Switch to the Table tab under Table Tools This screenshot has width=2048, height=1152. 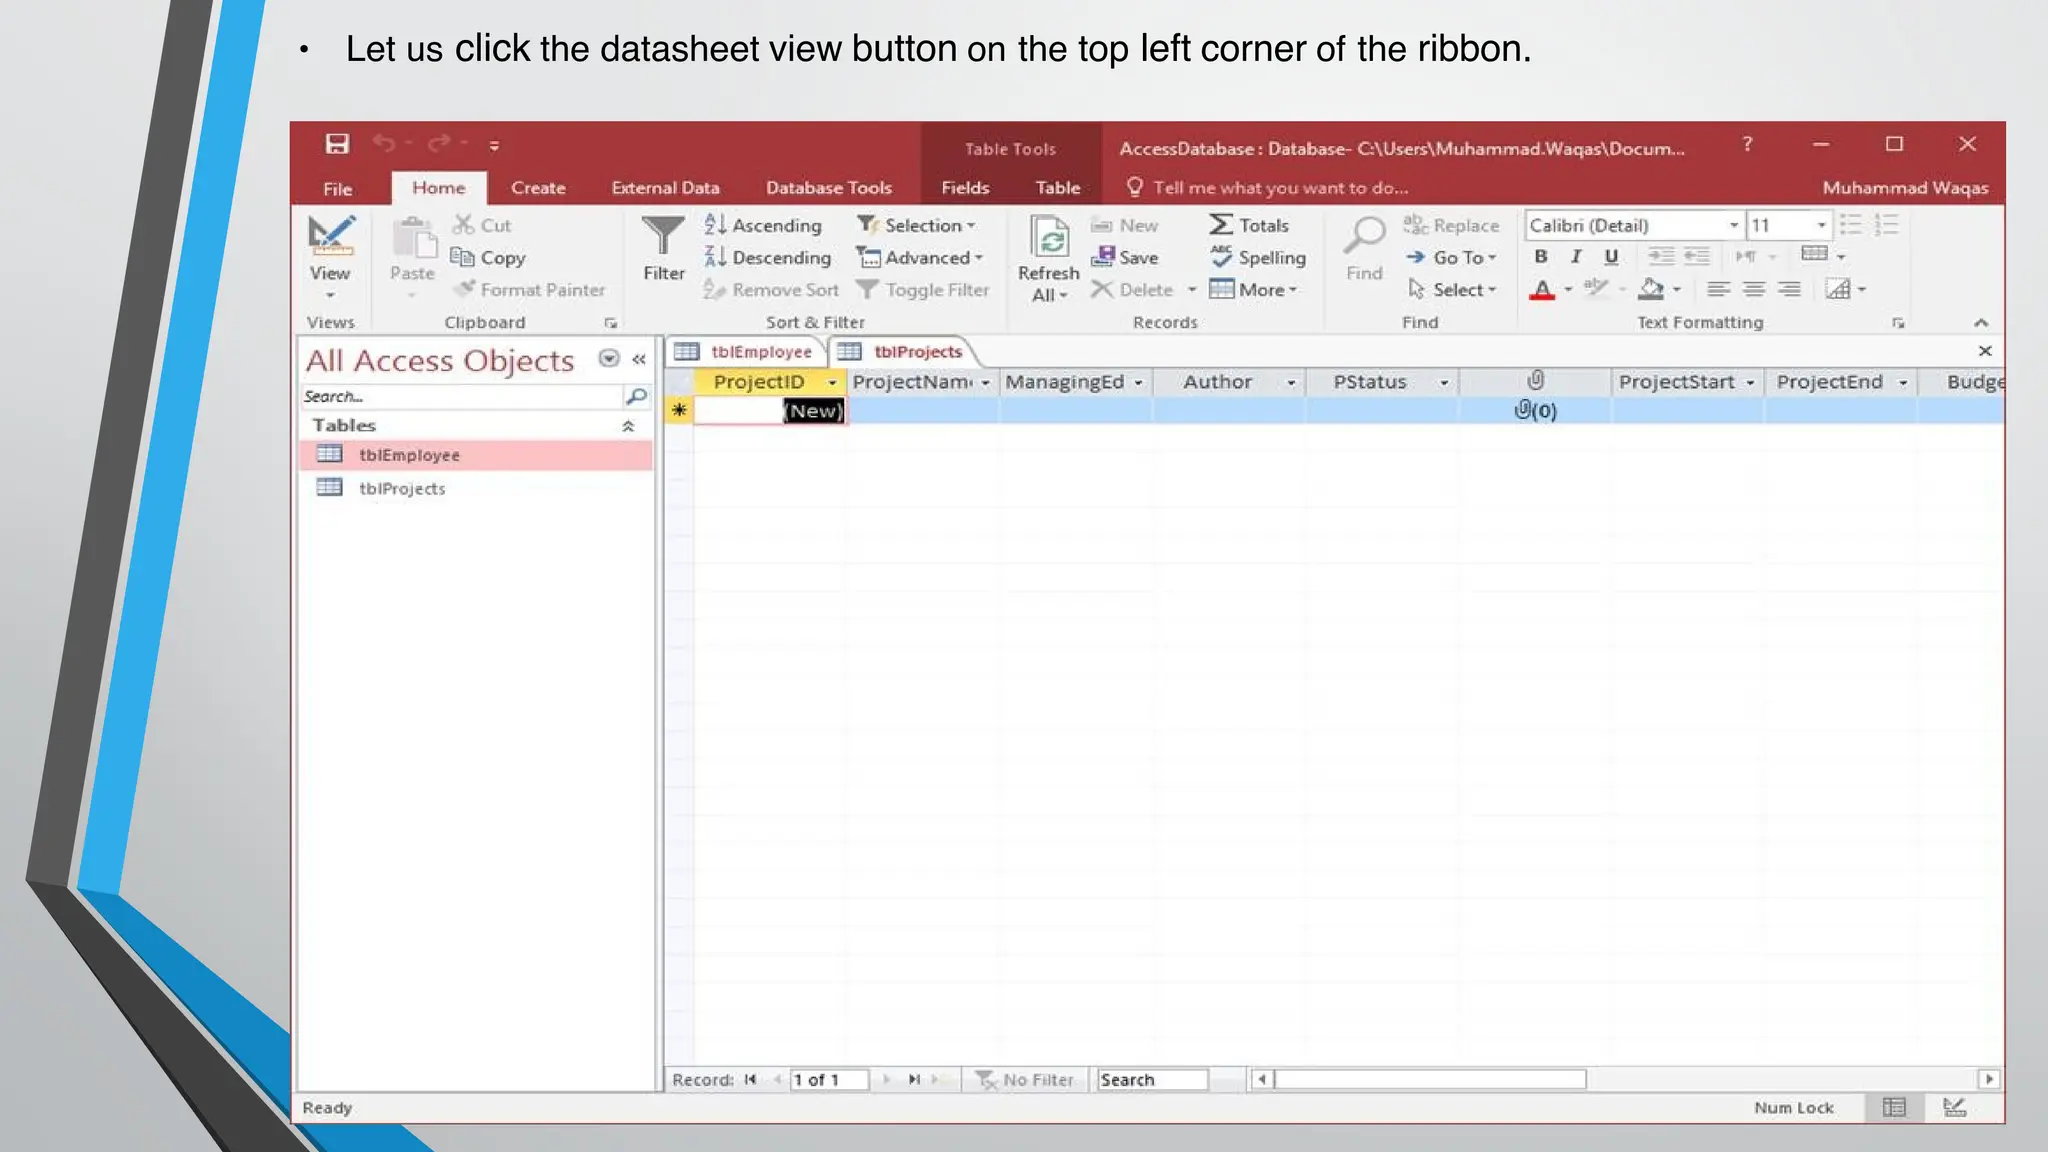pos(1057,188)
